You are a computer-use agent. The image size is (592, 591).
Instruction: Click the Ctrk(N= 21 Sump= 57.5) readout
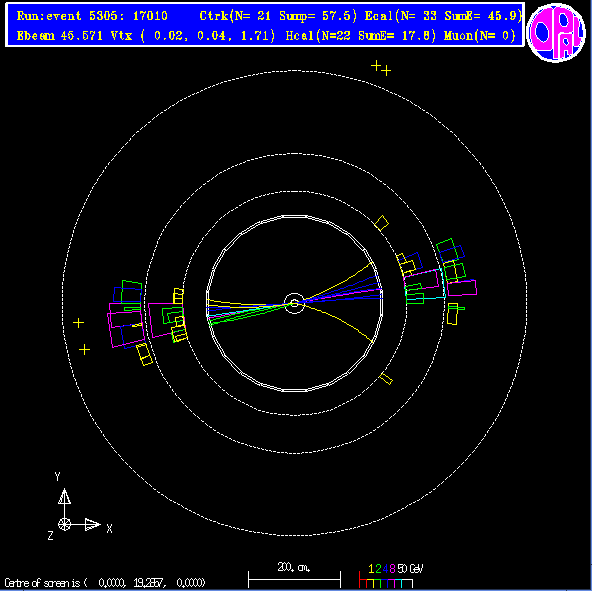tap(278, 16)
